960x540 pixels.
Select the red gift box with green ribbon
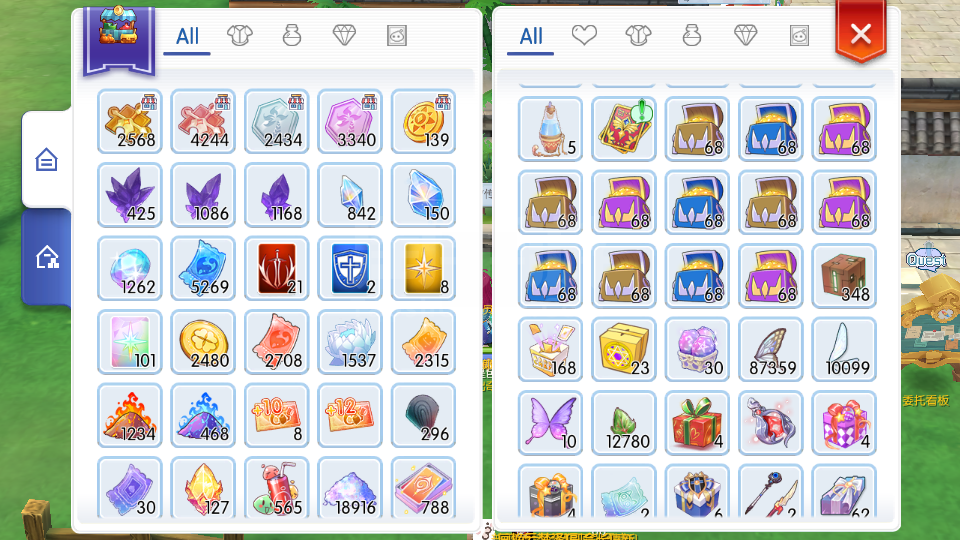click(x=697, y=423)
